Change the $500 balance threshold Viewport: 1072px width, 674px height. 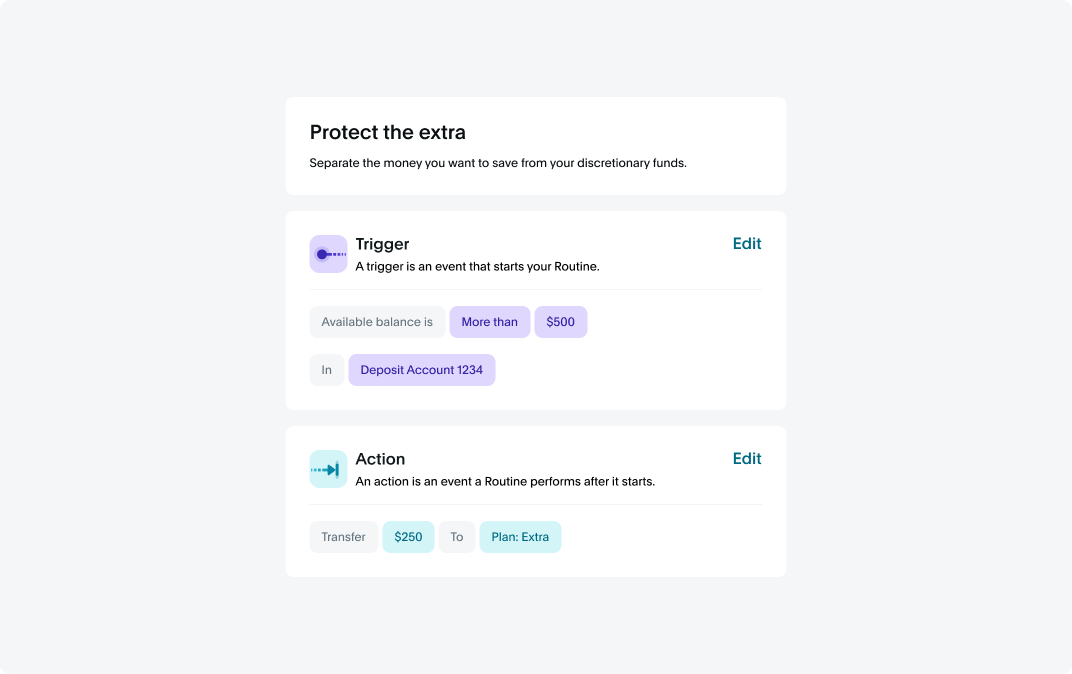click(x=561, y=322)
